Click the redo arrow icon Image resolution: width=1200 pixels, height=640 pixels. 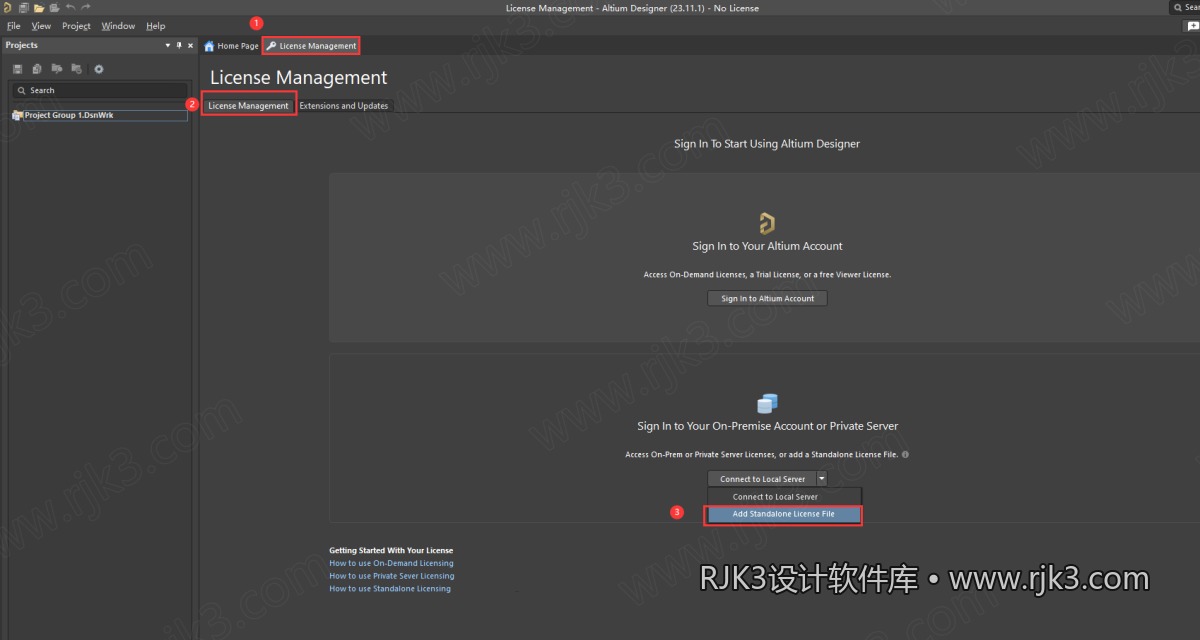click(x=85, y=8)
